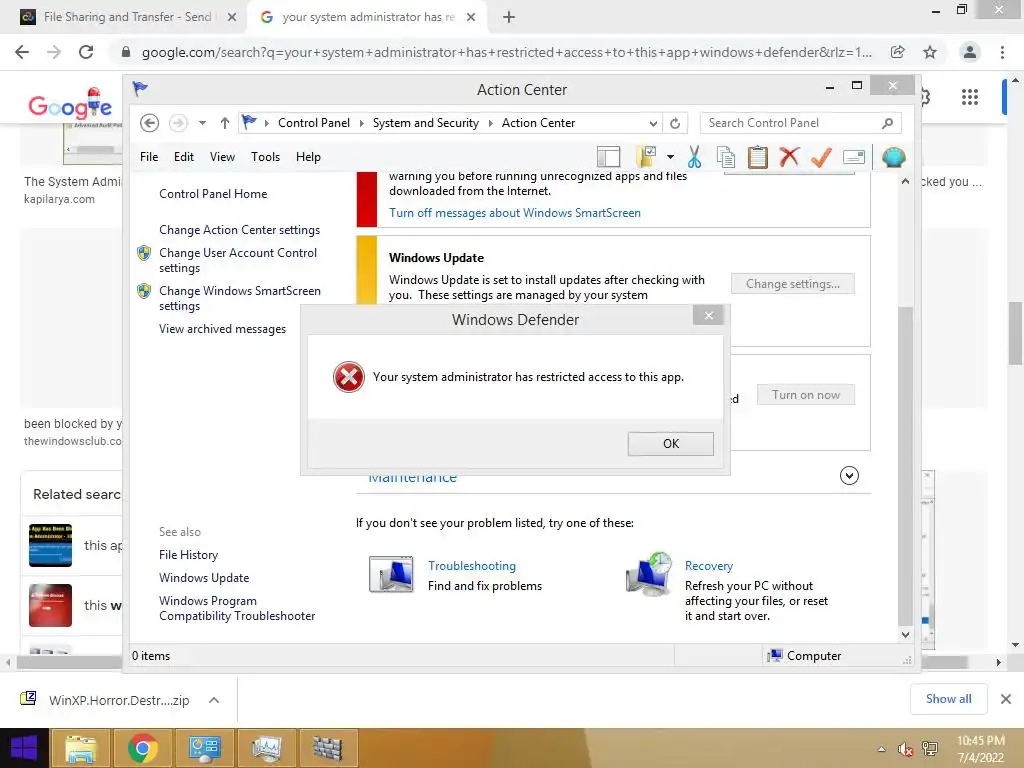Click Change Windows SmartScreen settings
Viewport: 1024px width, 768px height.
(x=240, y=298)
